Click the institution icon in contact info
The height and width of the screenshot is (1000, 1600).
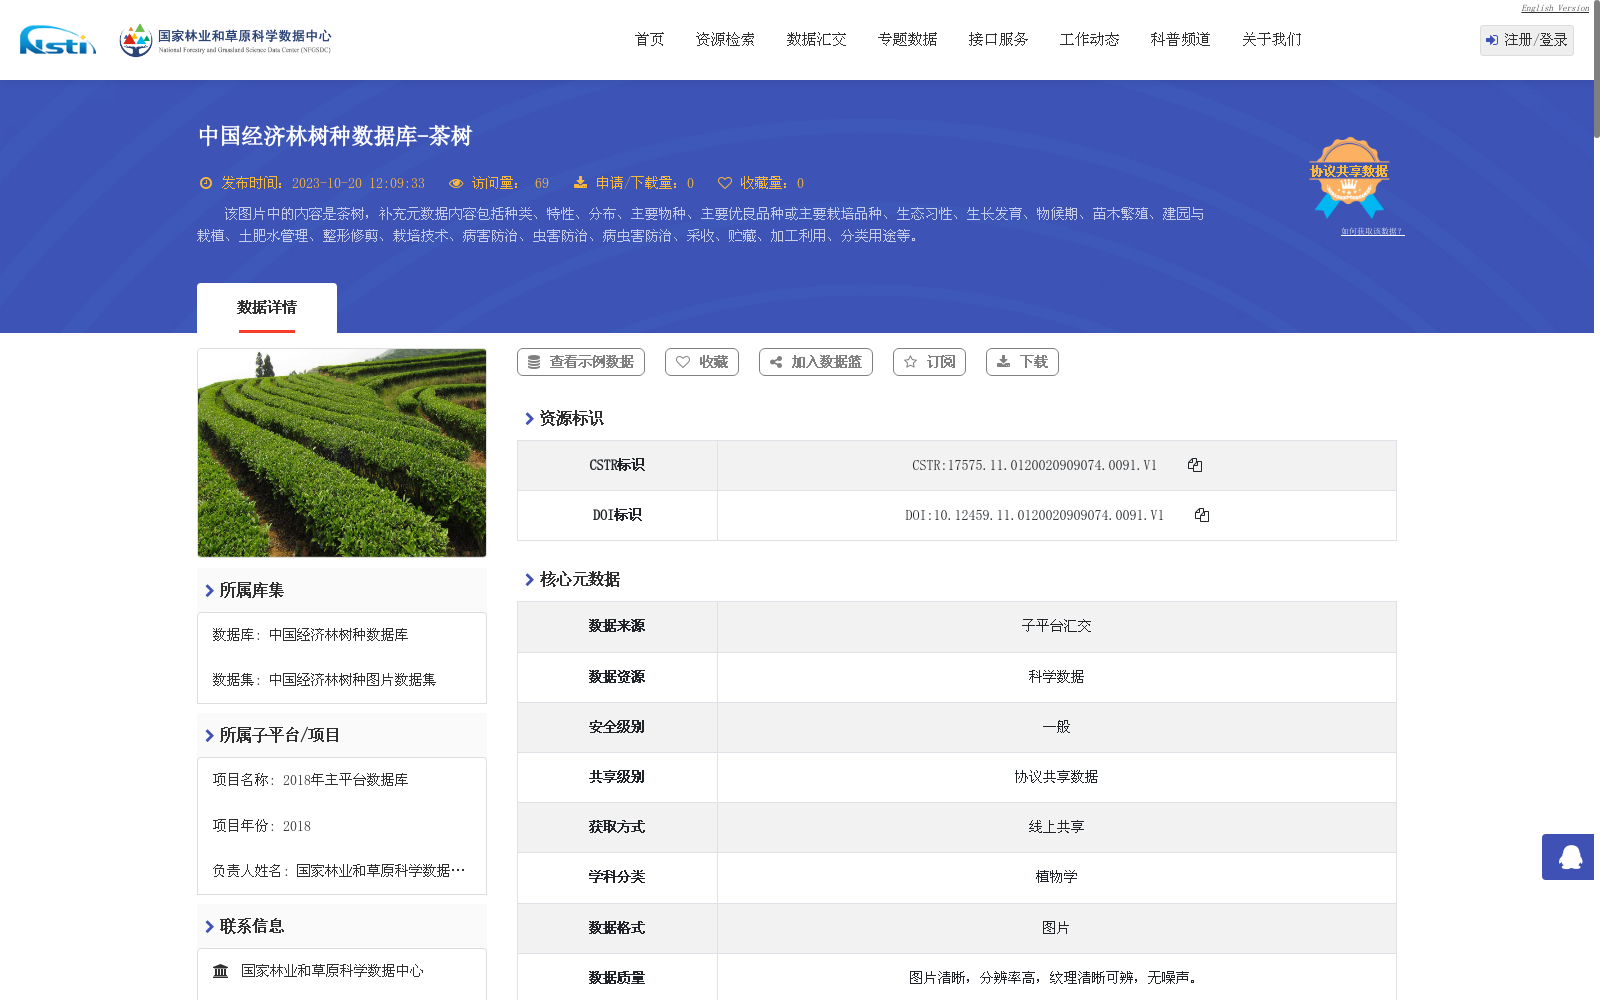click(x=221, y=971)
